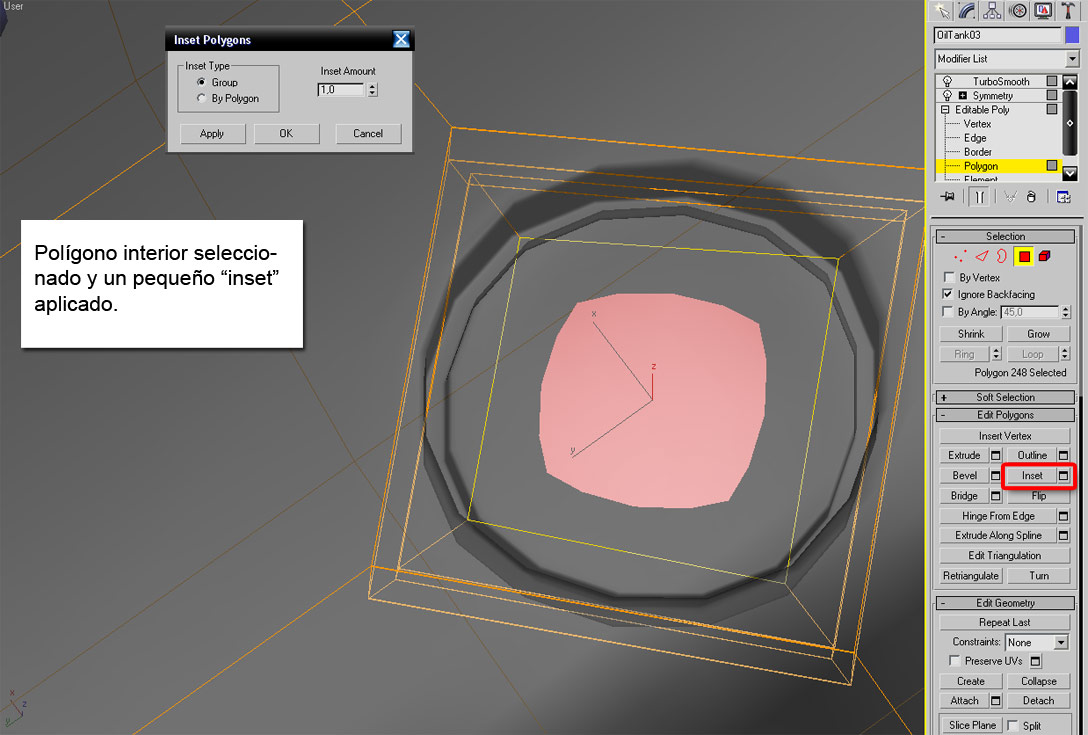Open Bevel settings box icon
Screen dimensions: 1088x735
point(996,475)
